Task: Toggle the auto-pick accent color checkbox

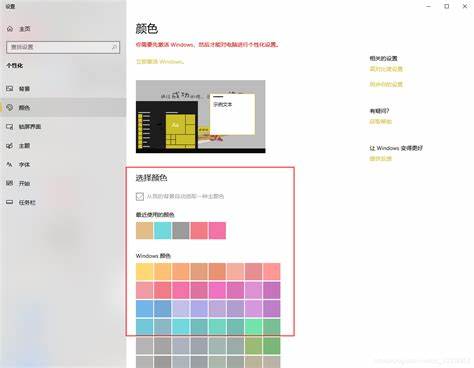Action: click(x=140, y=196)
